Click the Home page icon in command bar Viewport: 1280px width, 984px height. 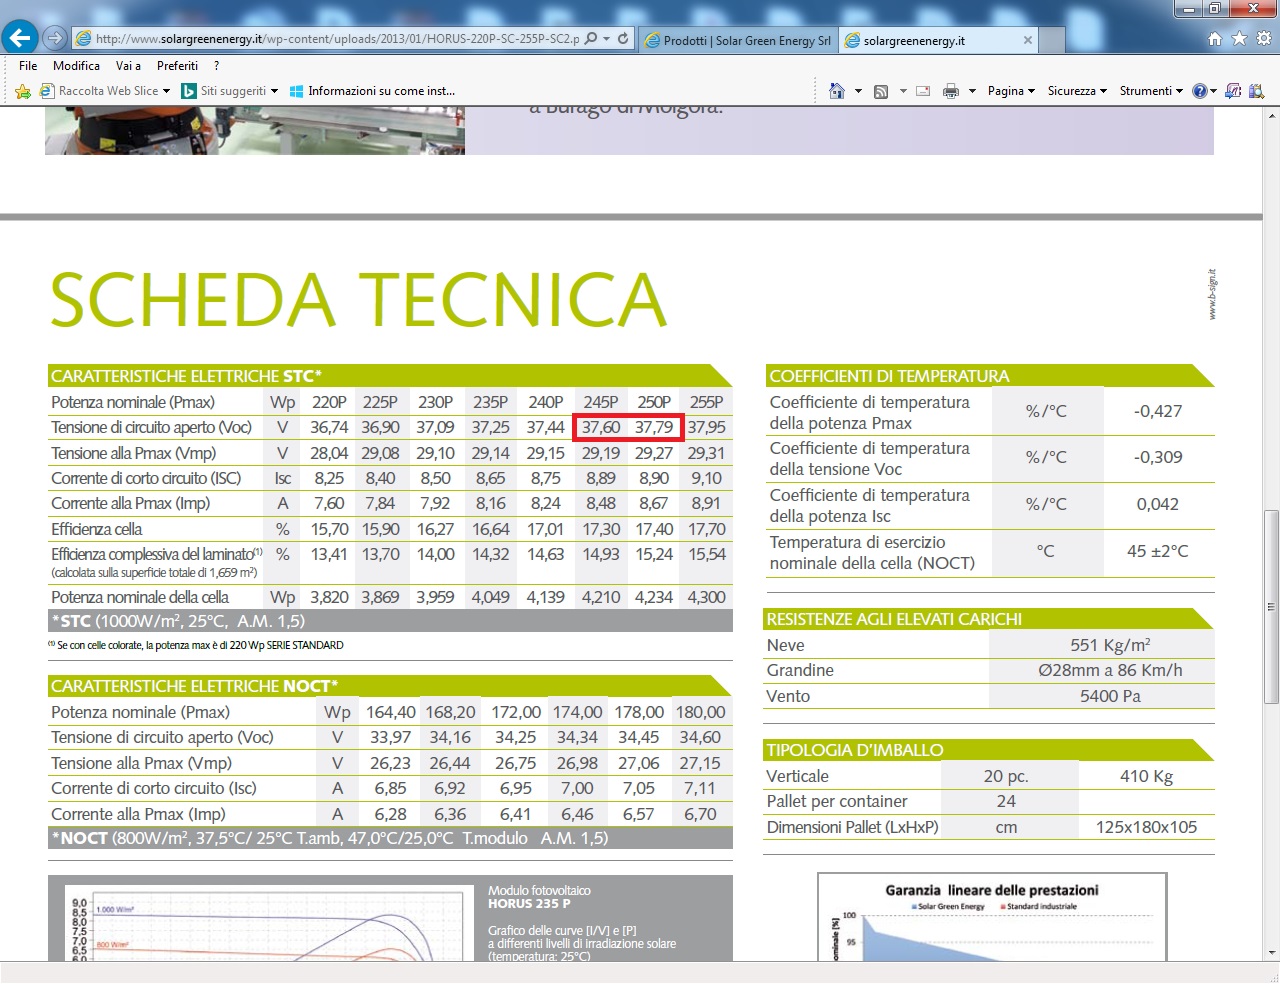[837, 91]
